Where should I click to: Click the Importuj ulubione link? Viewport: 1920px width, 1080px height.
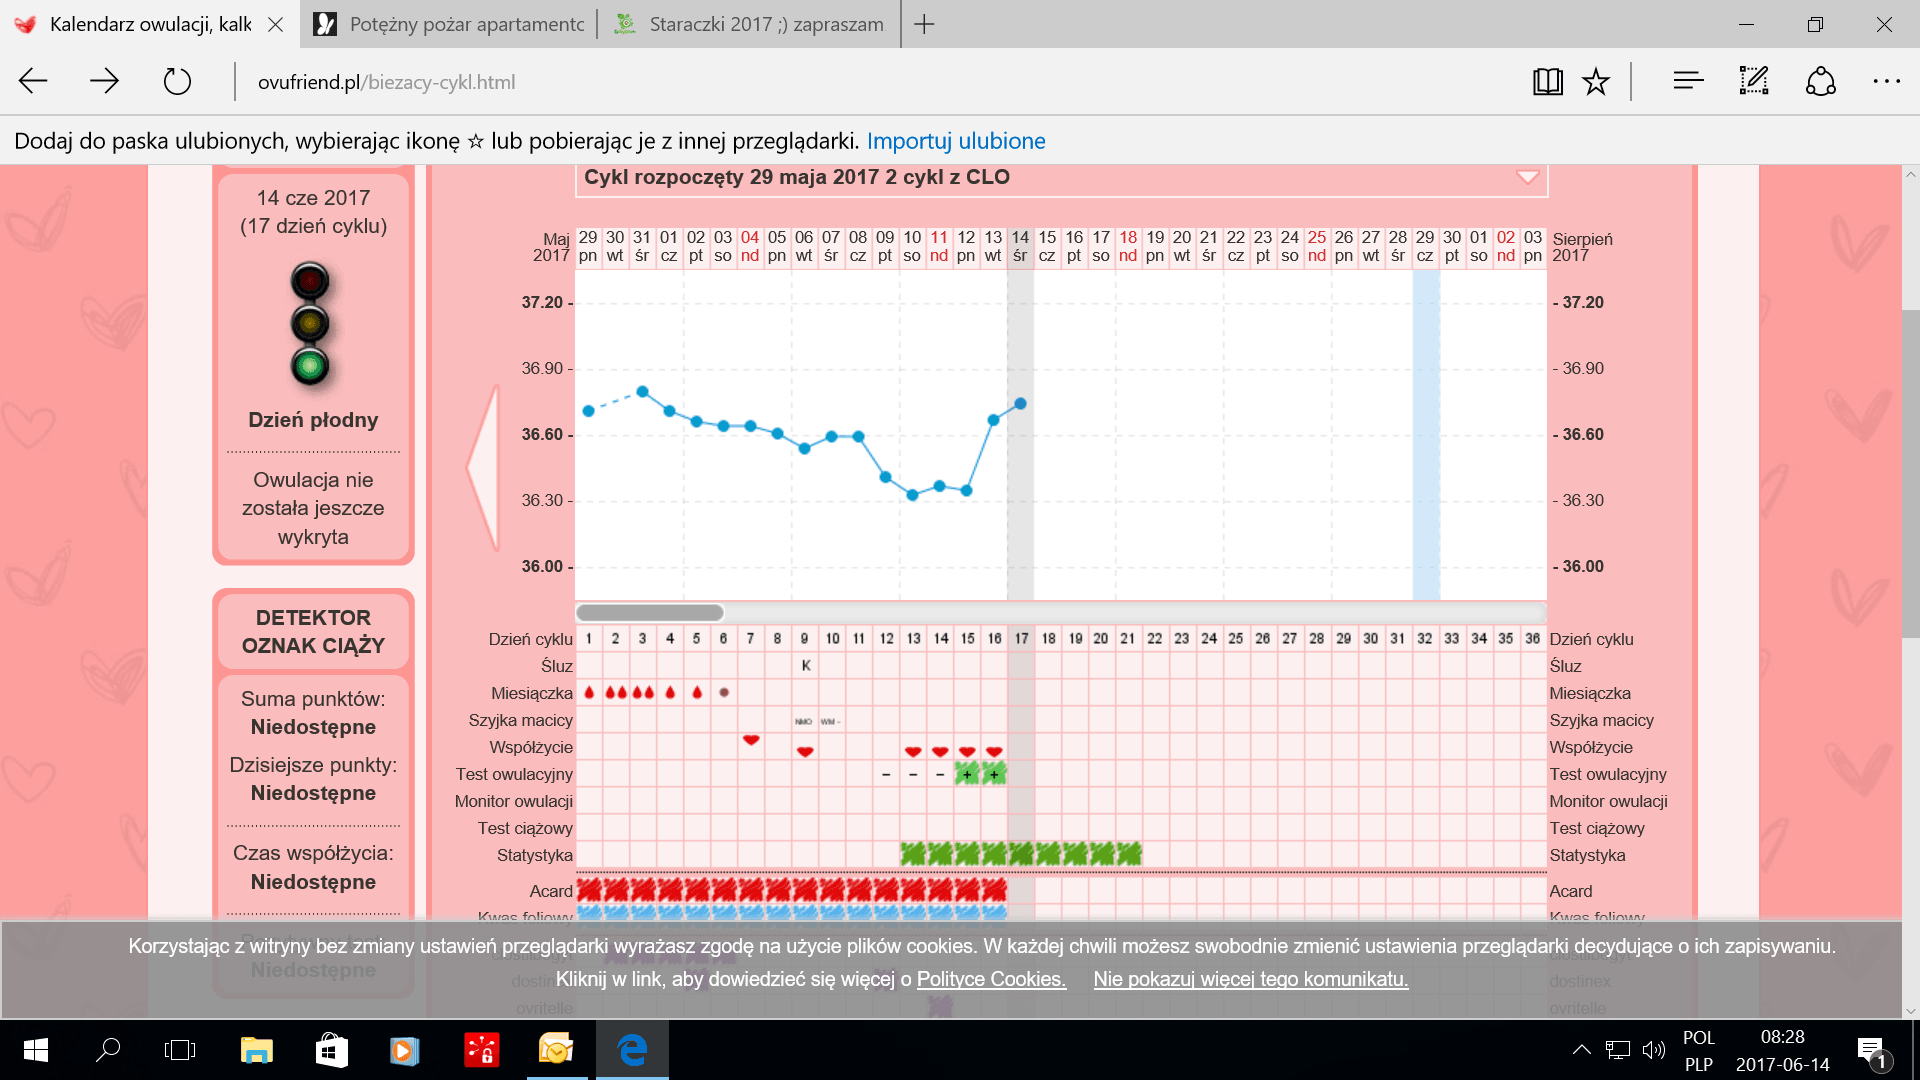[956, 141]
